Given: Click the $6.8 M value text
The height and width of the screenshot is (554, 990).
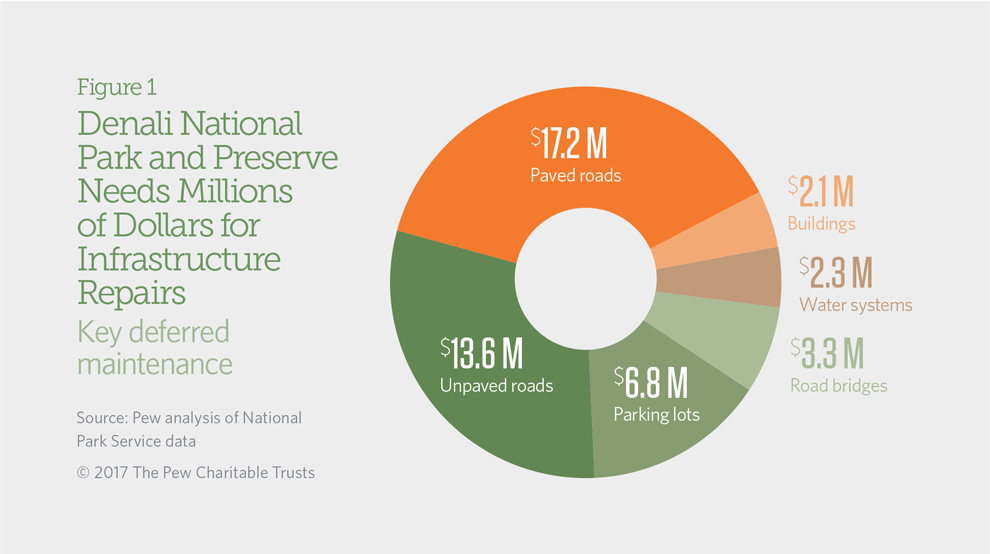Looking at the screenshot, I should click(x=651, y=382).
